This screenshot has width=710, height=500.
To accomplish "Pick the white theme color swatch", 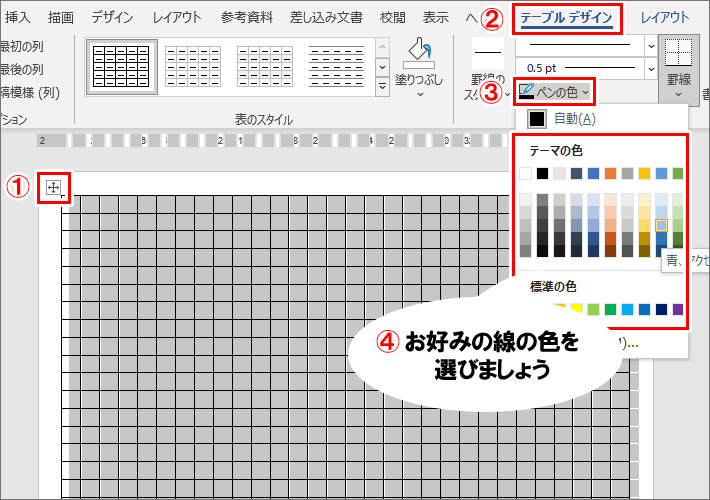I will point(525,173).
